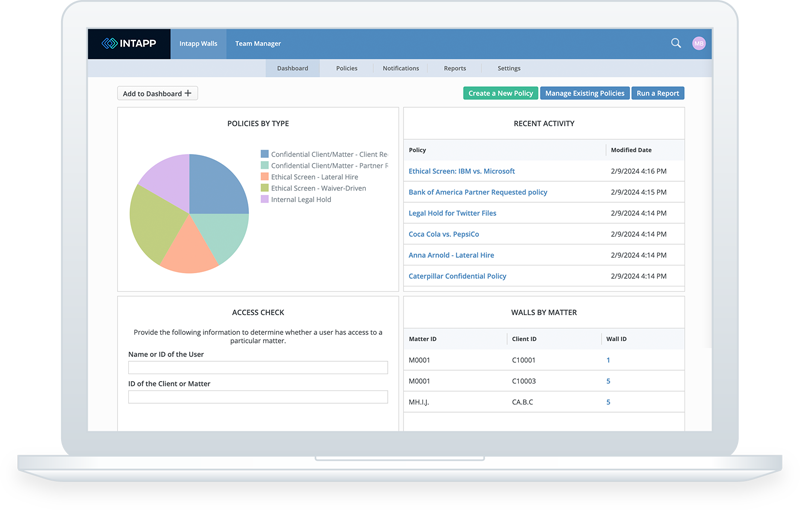The image size is (800, 510).
Task: Click the 2/9/2024 4:16 PM date cell
Action: point(638,171)
